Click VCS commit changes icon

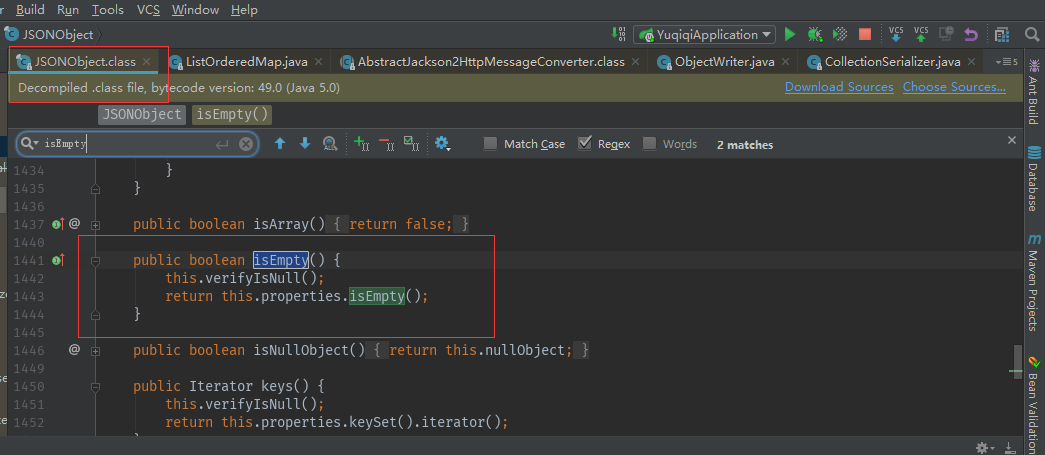click(x=921, y=34)
